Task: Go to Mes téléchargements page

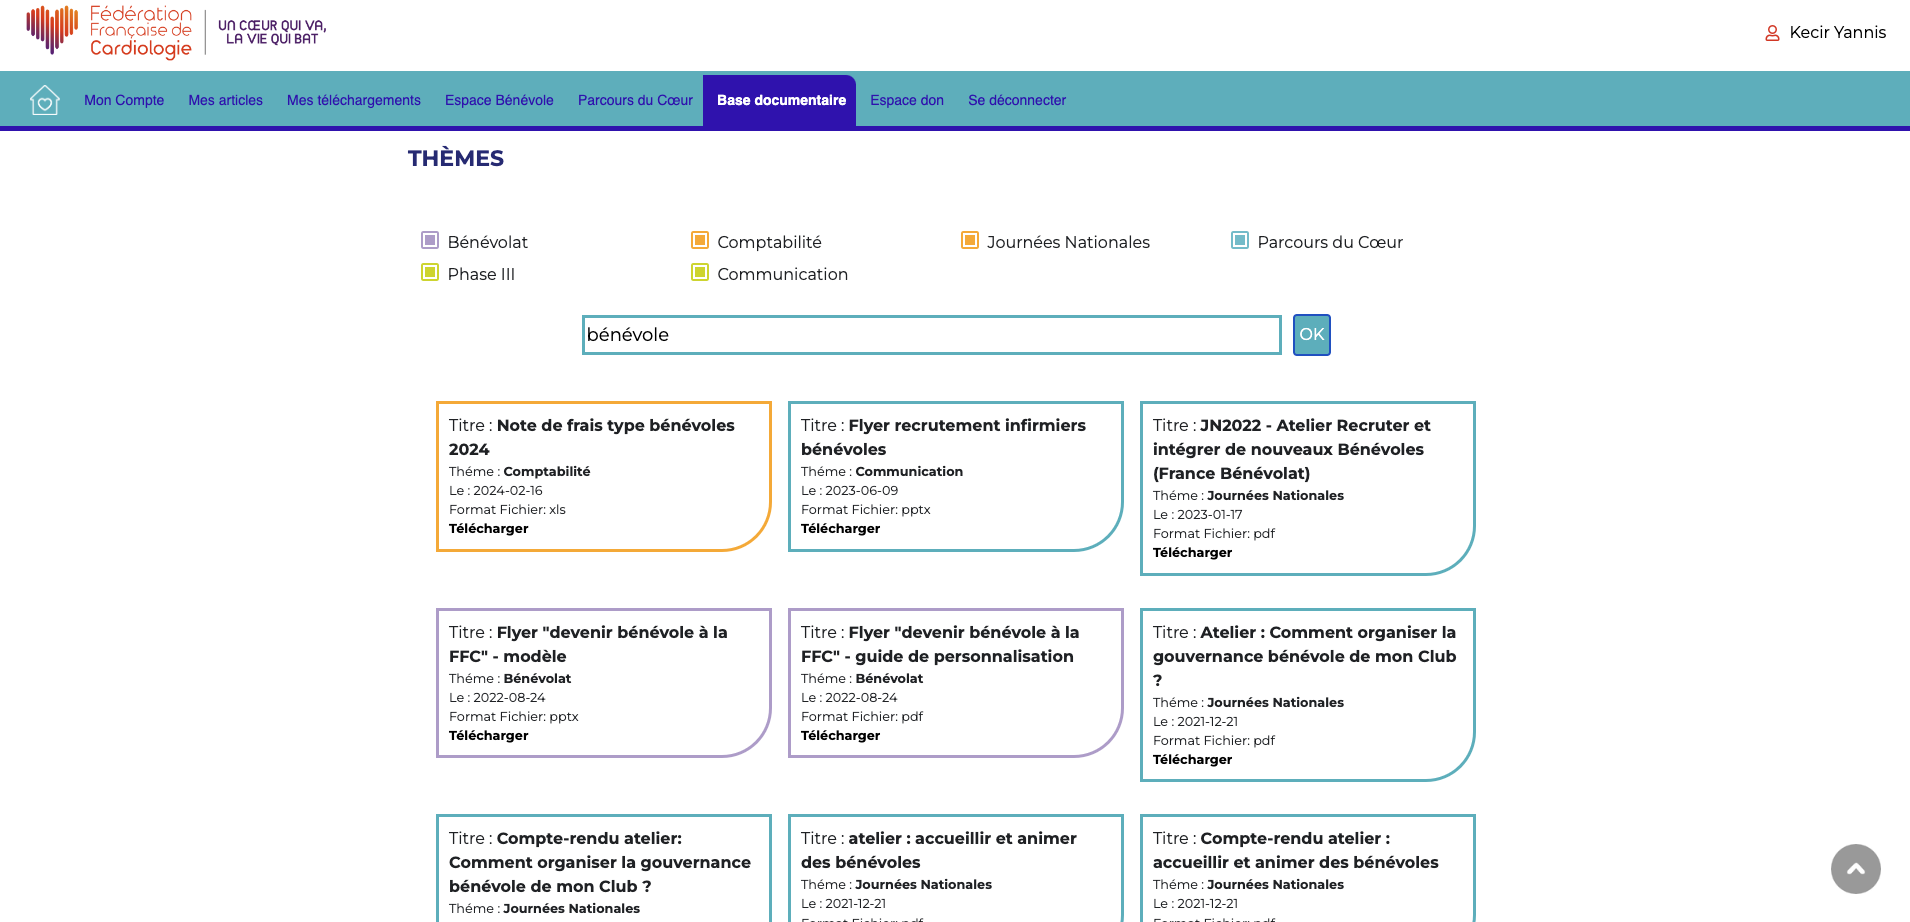Action: (353, 100)
